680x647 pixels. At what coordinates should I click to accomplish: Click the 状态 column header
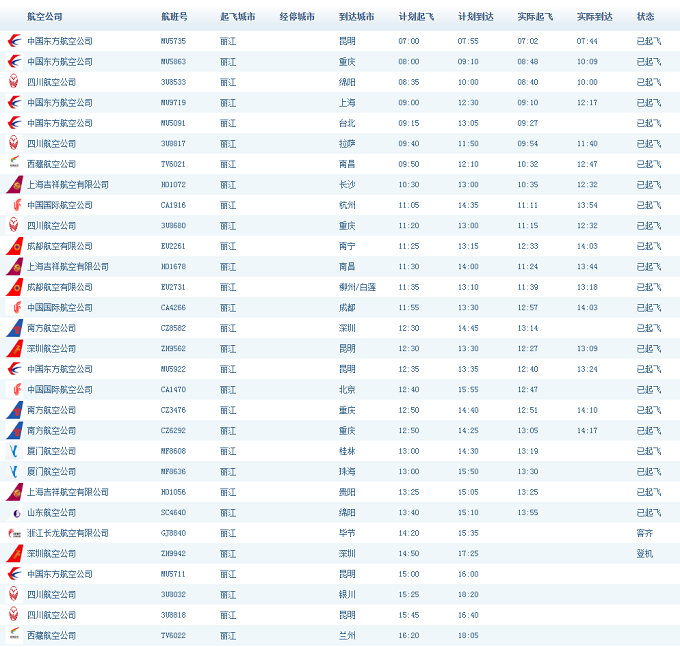tap(645, 17)
